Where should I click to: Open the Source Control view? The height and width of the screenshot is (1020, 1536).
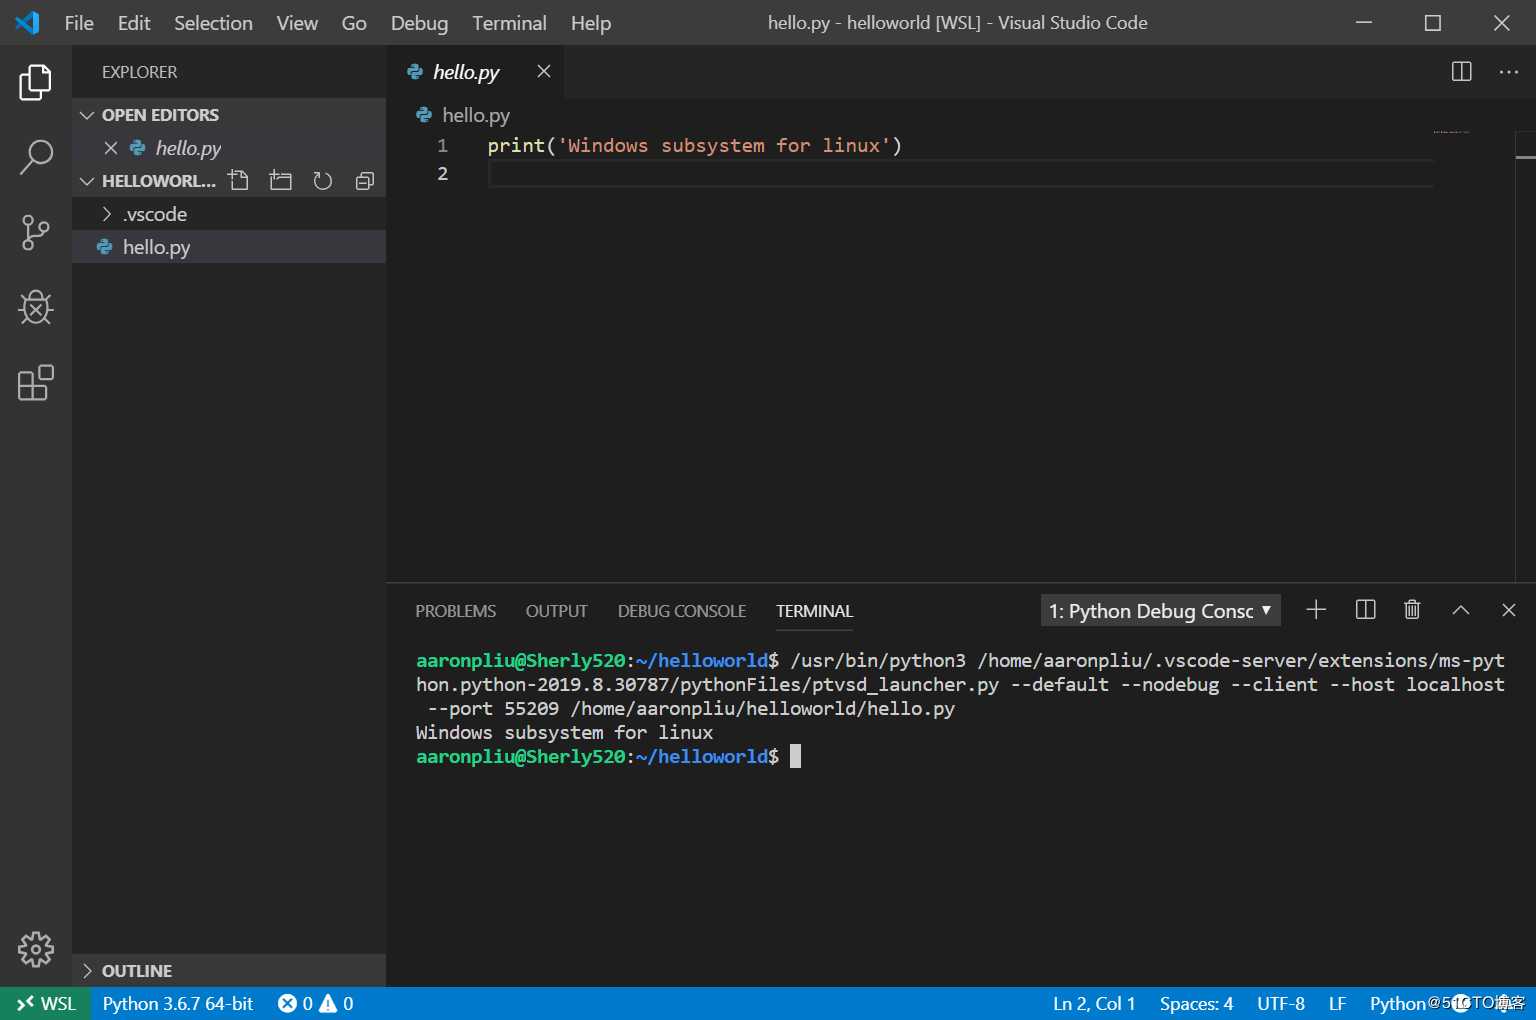35,233
